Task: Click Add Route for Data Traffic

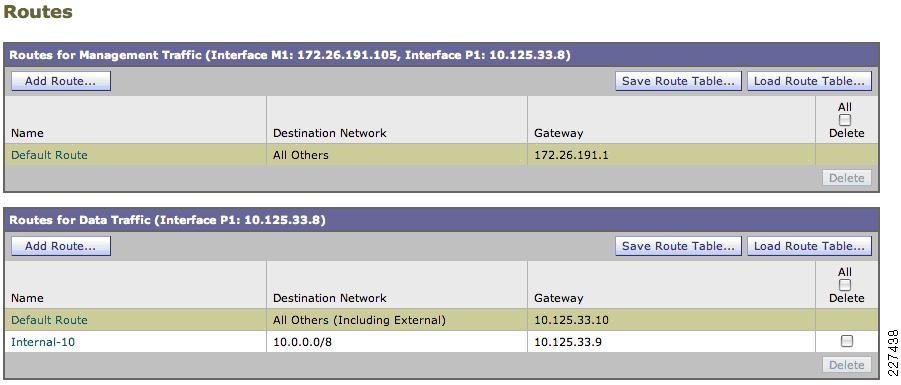Action: (x=61, y=246)
